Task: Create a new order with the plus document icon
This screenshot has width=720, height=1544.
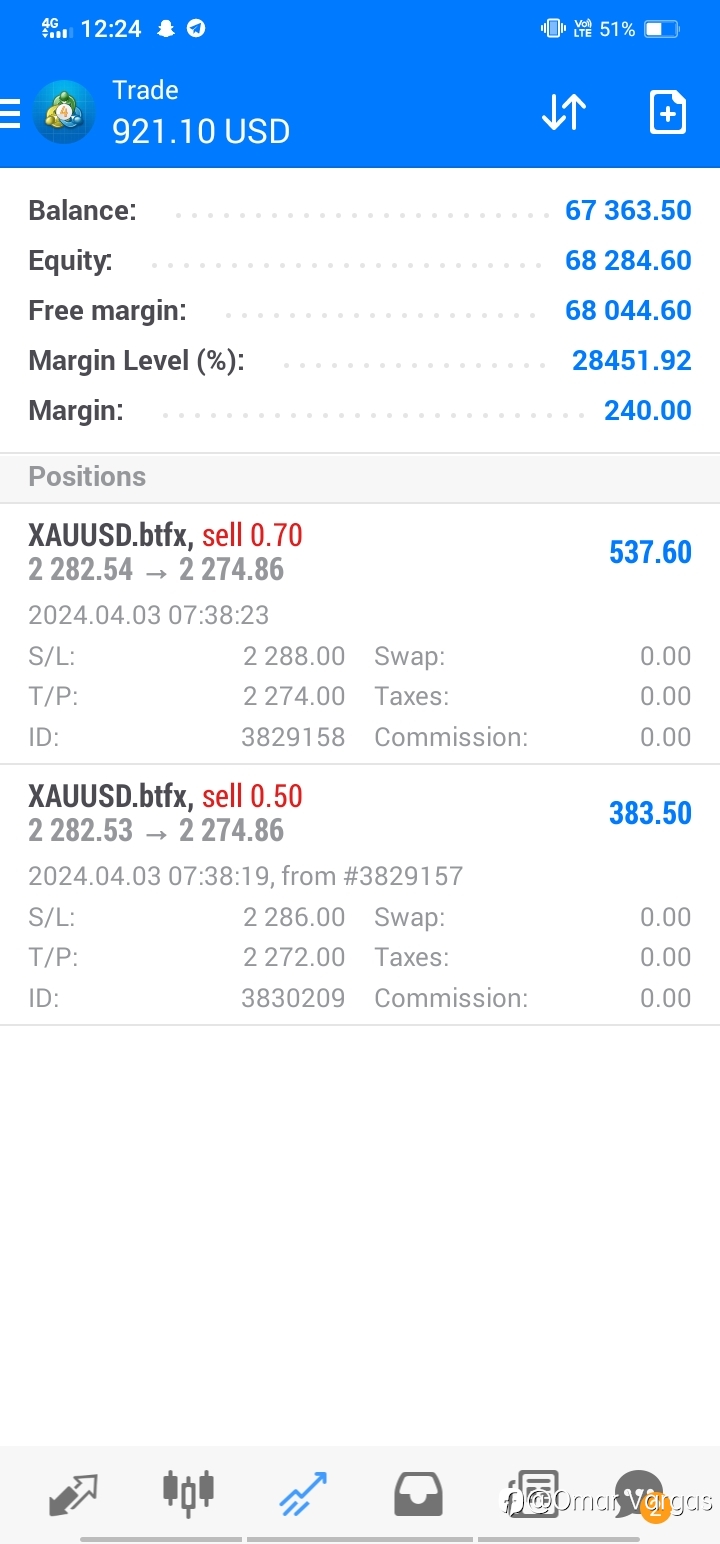Action: [x=667, y=112]
